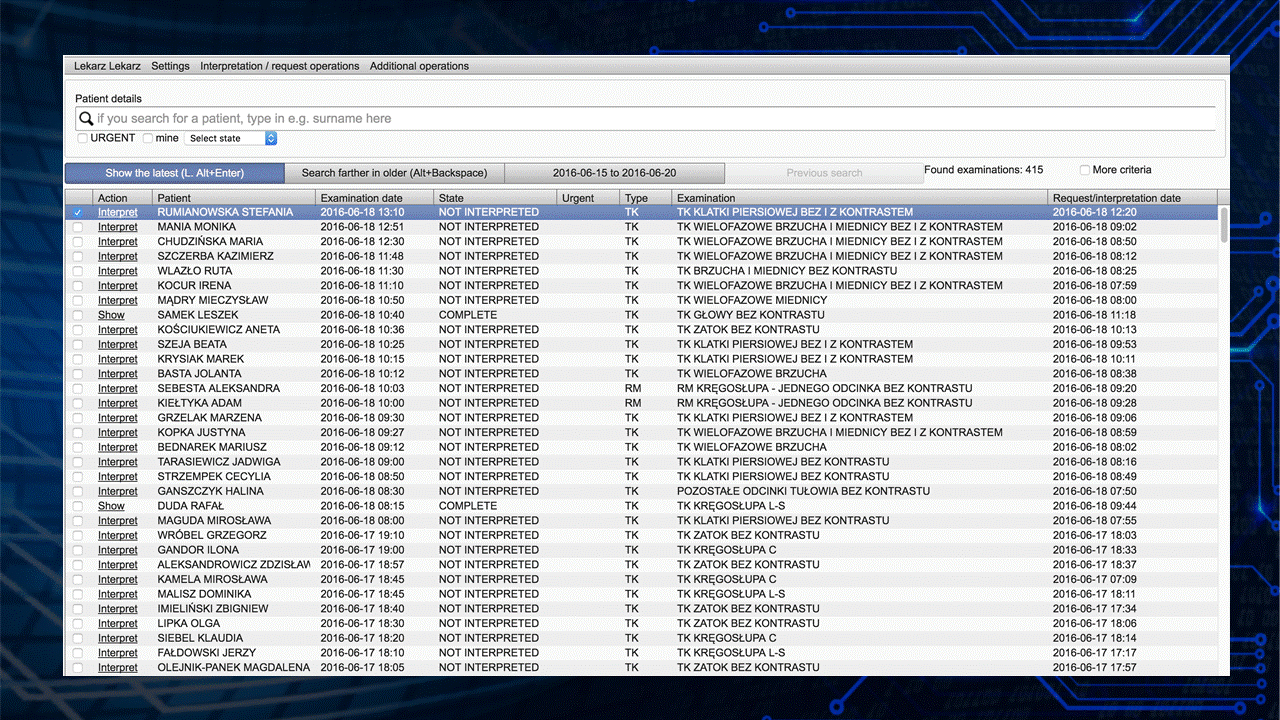1280x720 pixels.
Task: Click the 2016-06-15 to 2016-06-20 date range button
Action: pyautogui.click(x=614, y=173)
